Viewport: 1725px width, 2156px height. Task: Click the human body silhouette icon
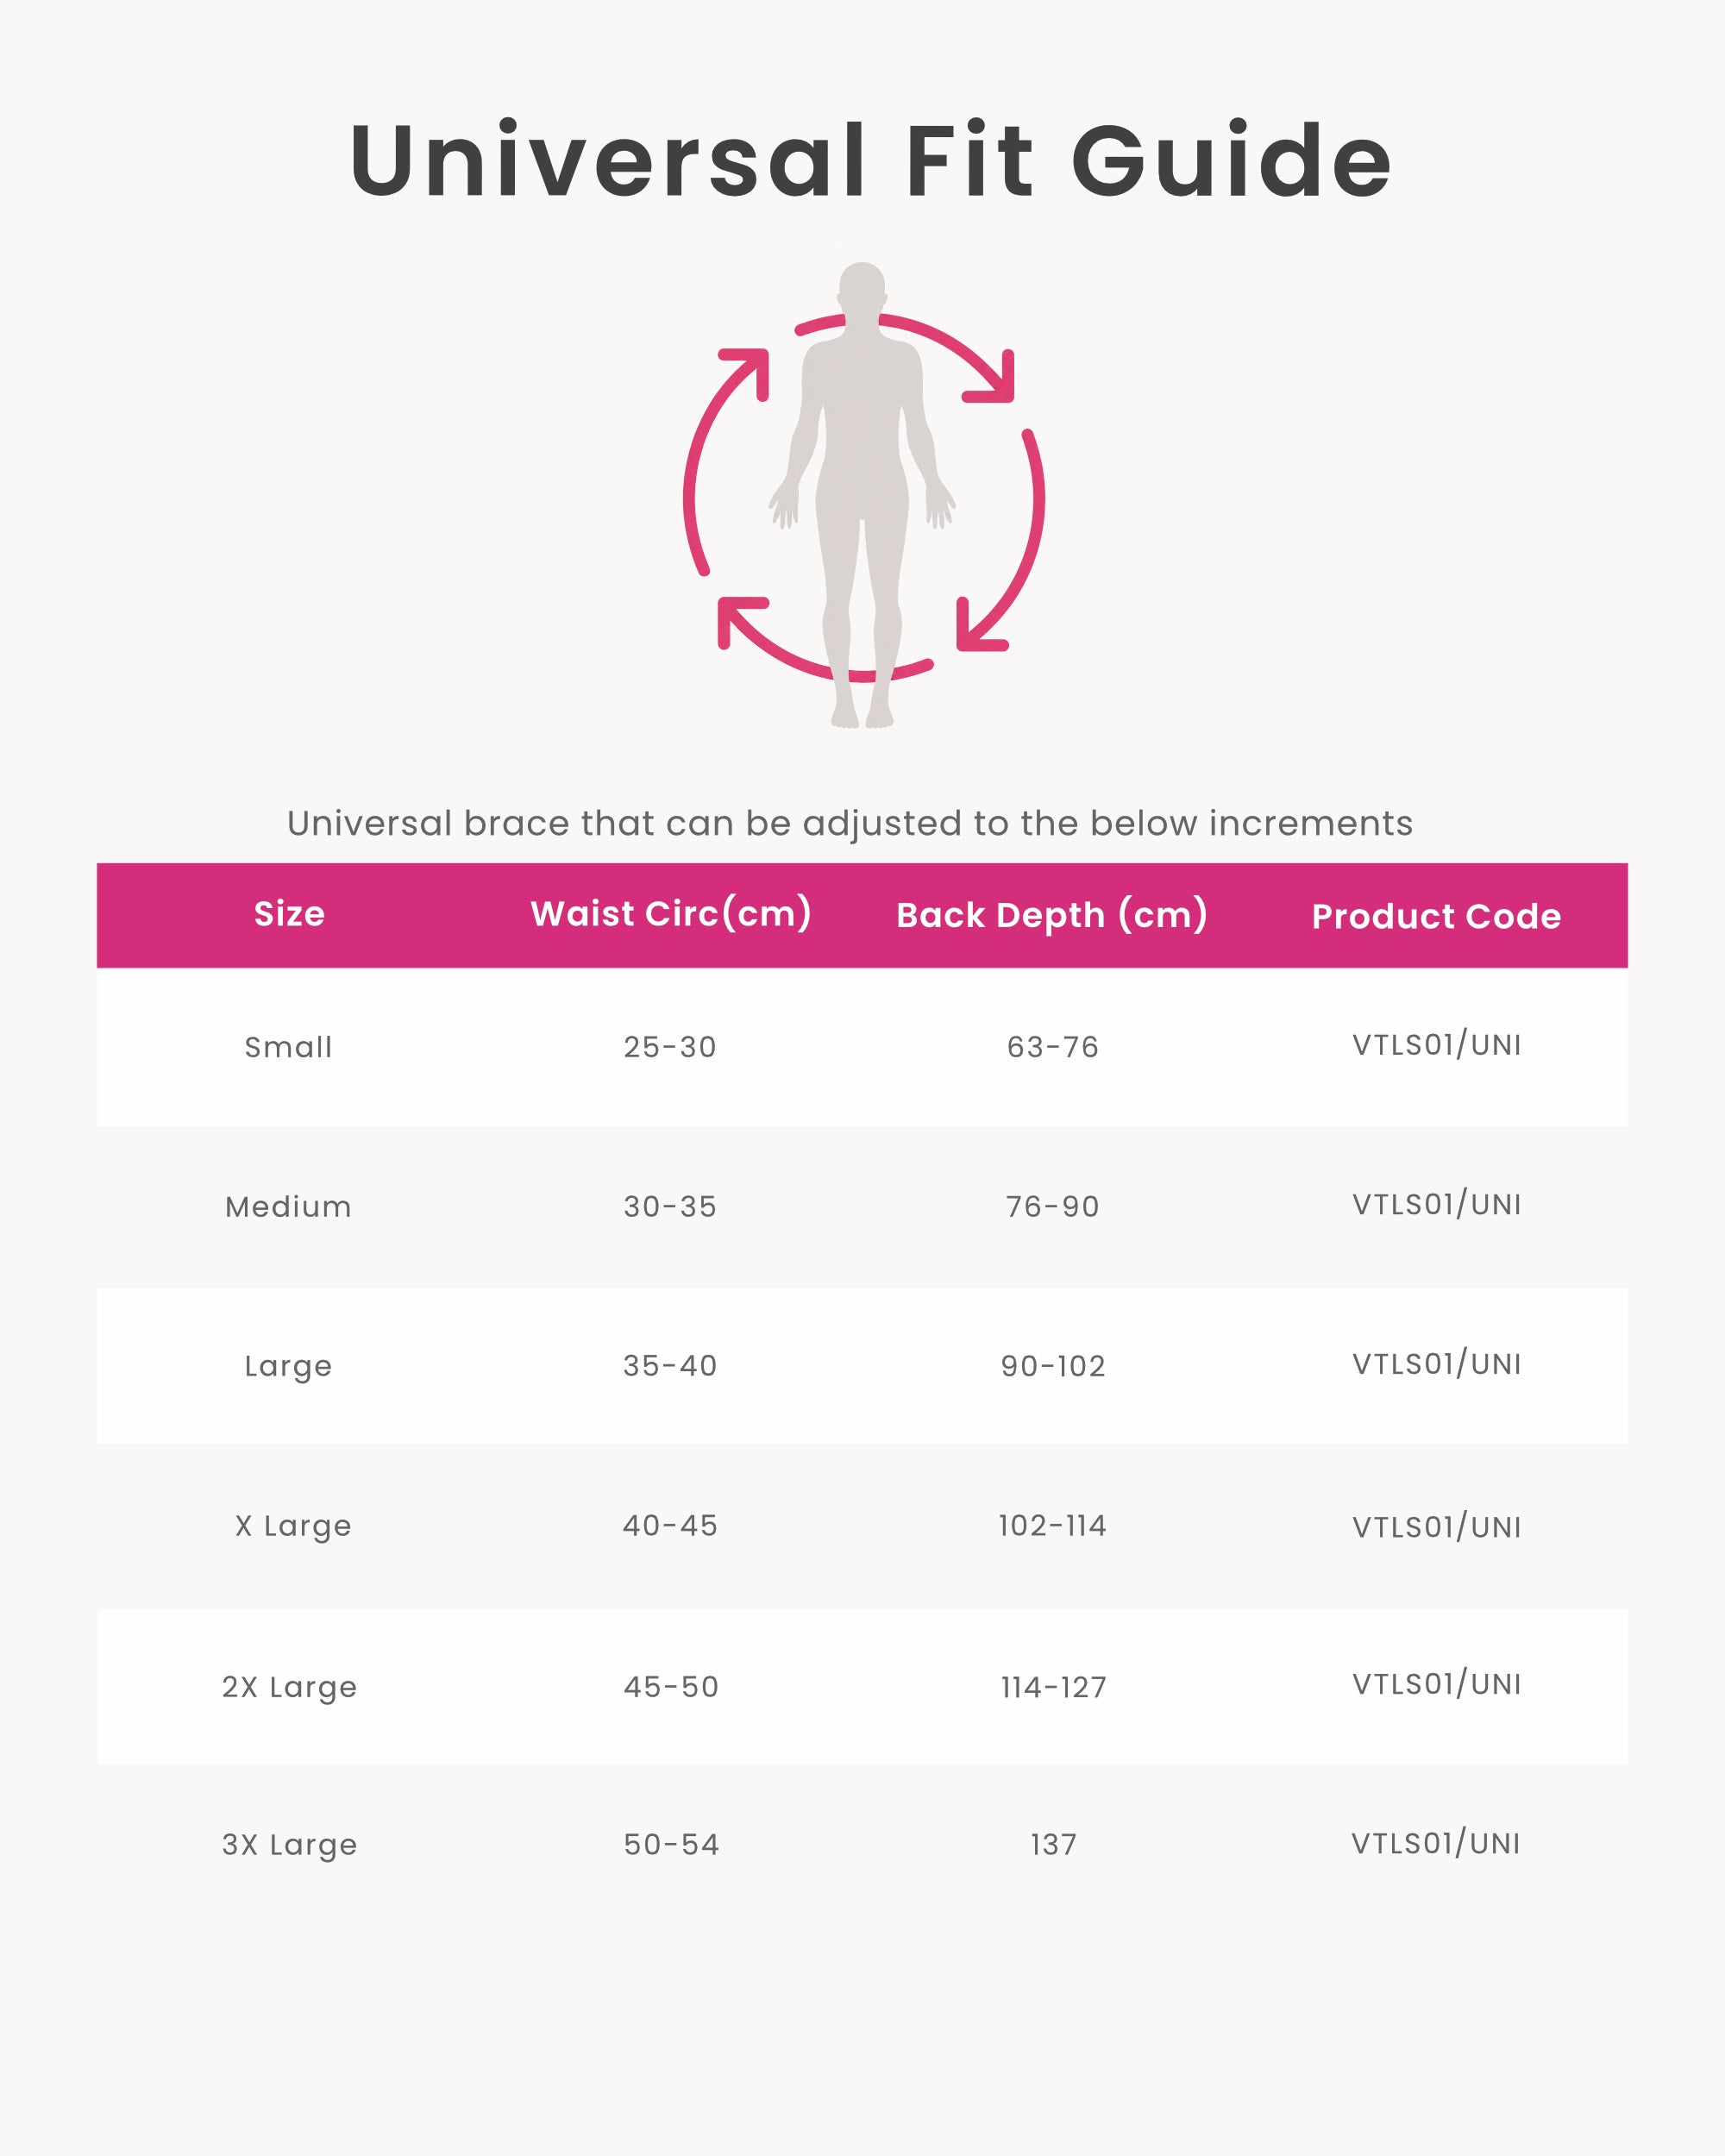point(862,495)
